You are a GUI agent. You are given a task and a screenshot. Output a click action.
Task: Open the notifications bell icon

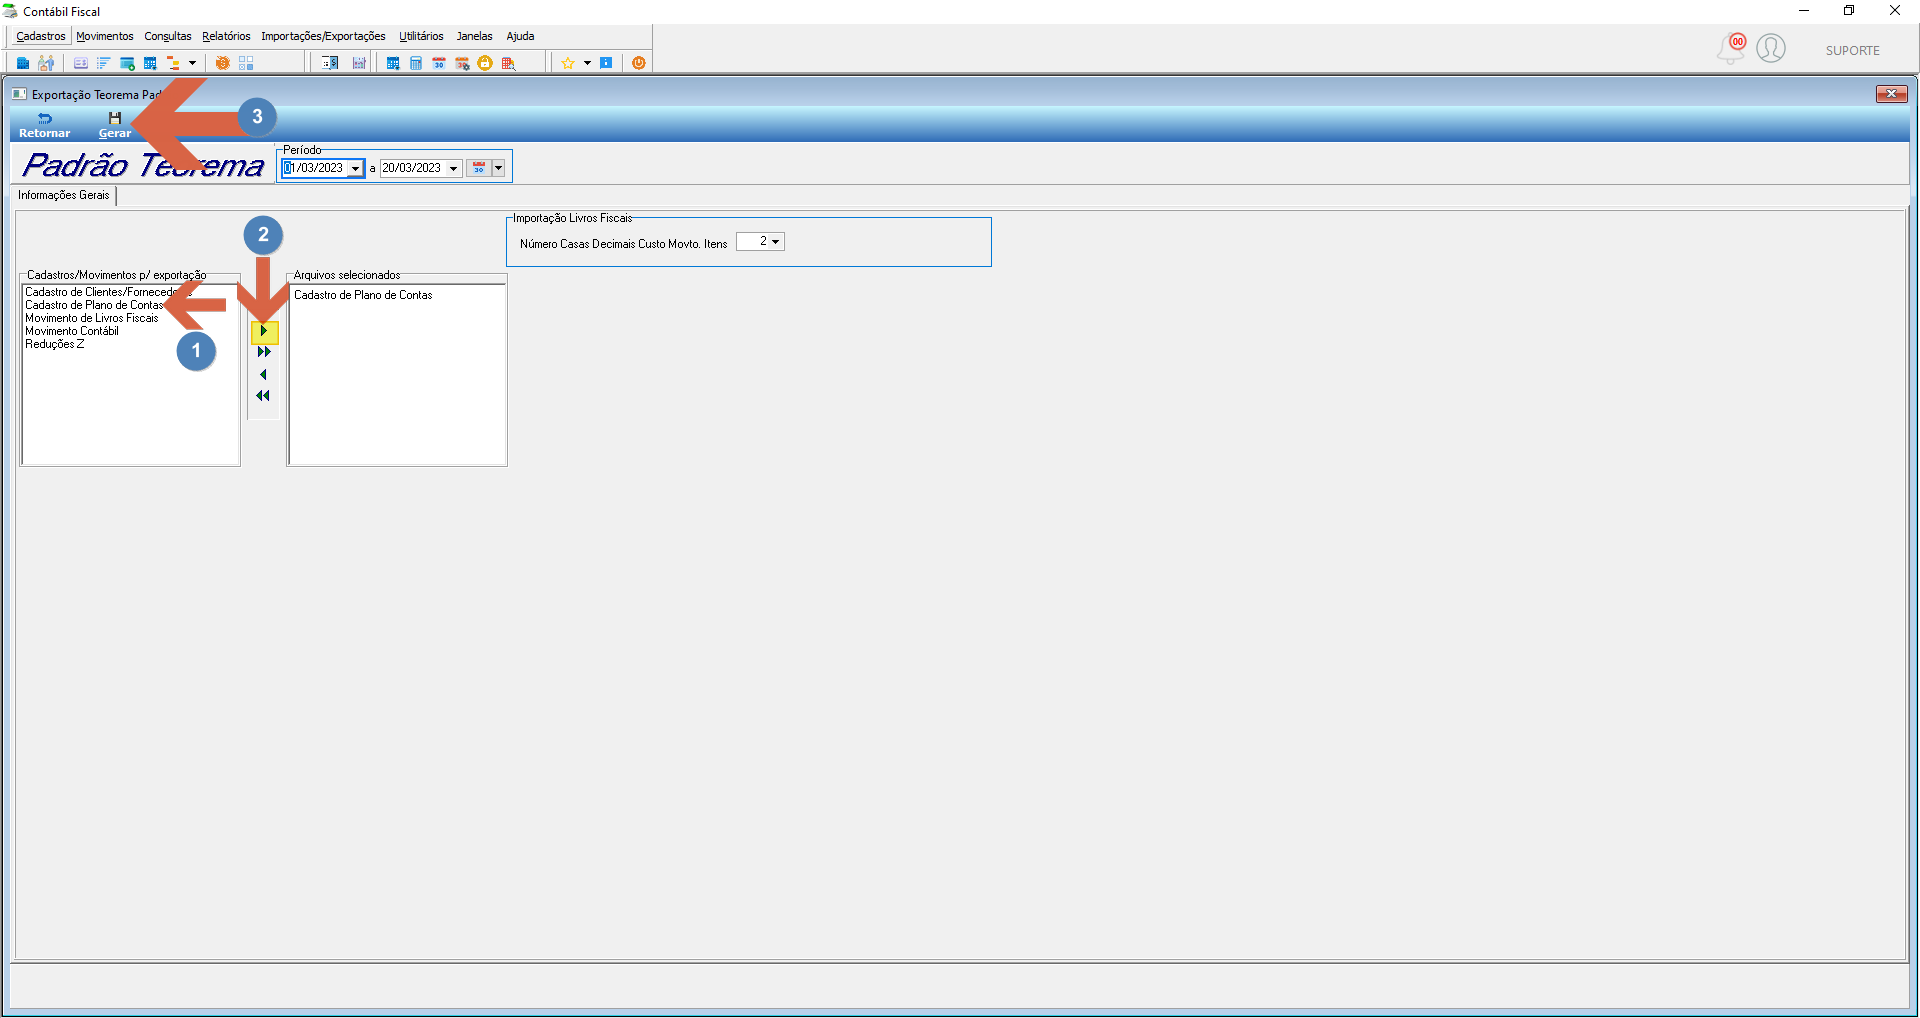pos(1731,48)
